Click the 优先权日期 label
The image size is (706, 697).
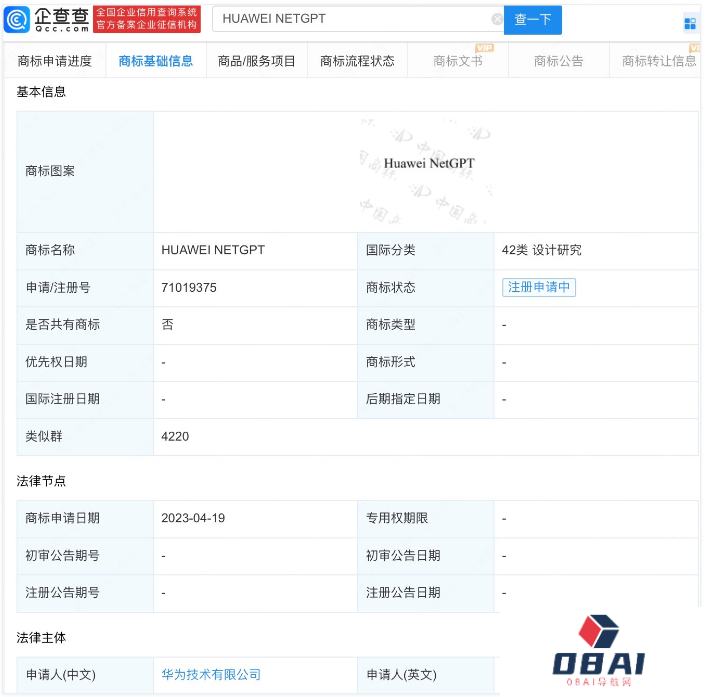coord(56,362)
